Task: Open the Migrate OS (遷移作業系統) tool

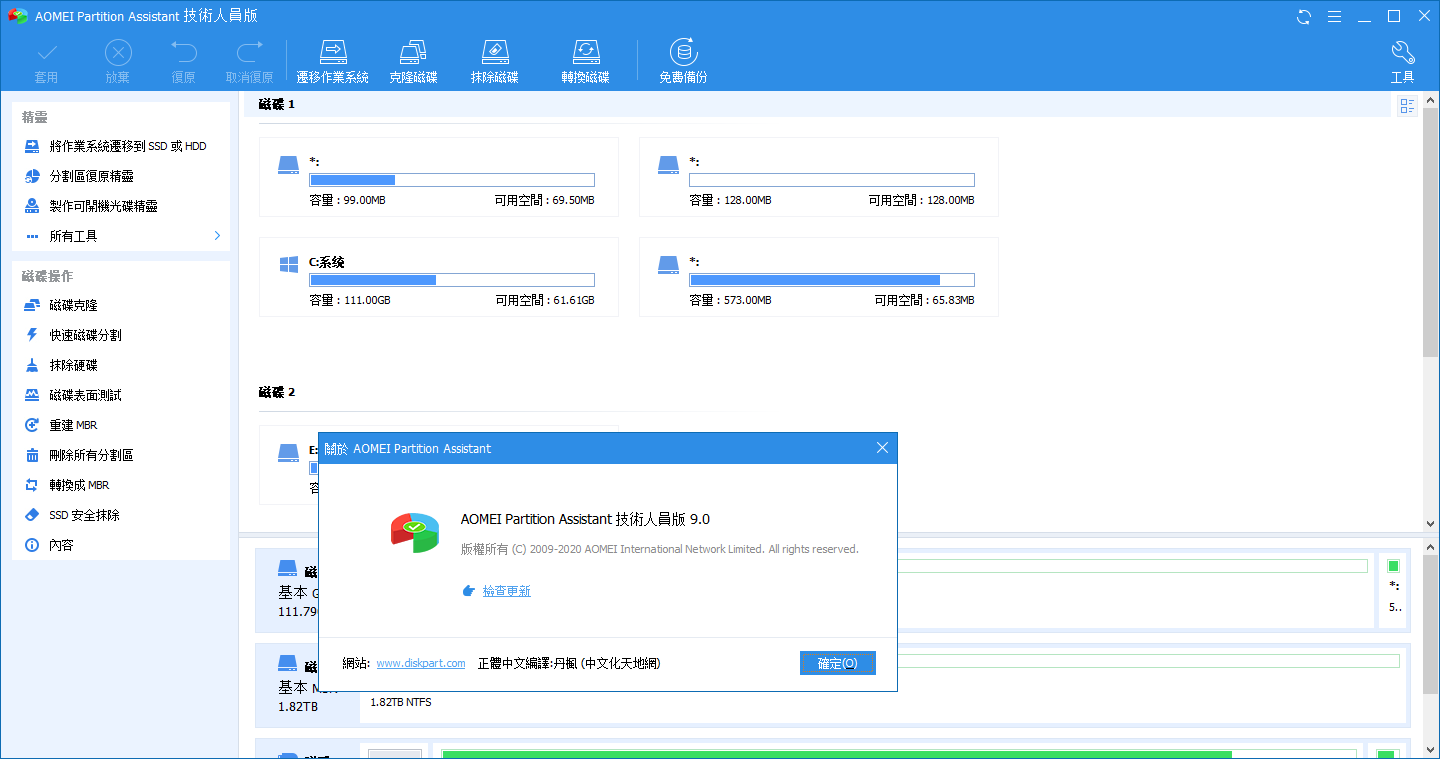Action: (x=333, y=61)
